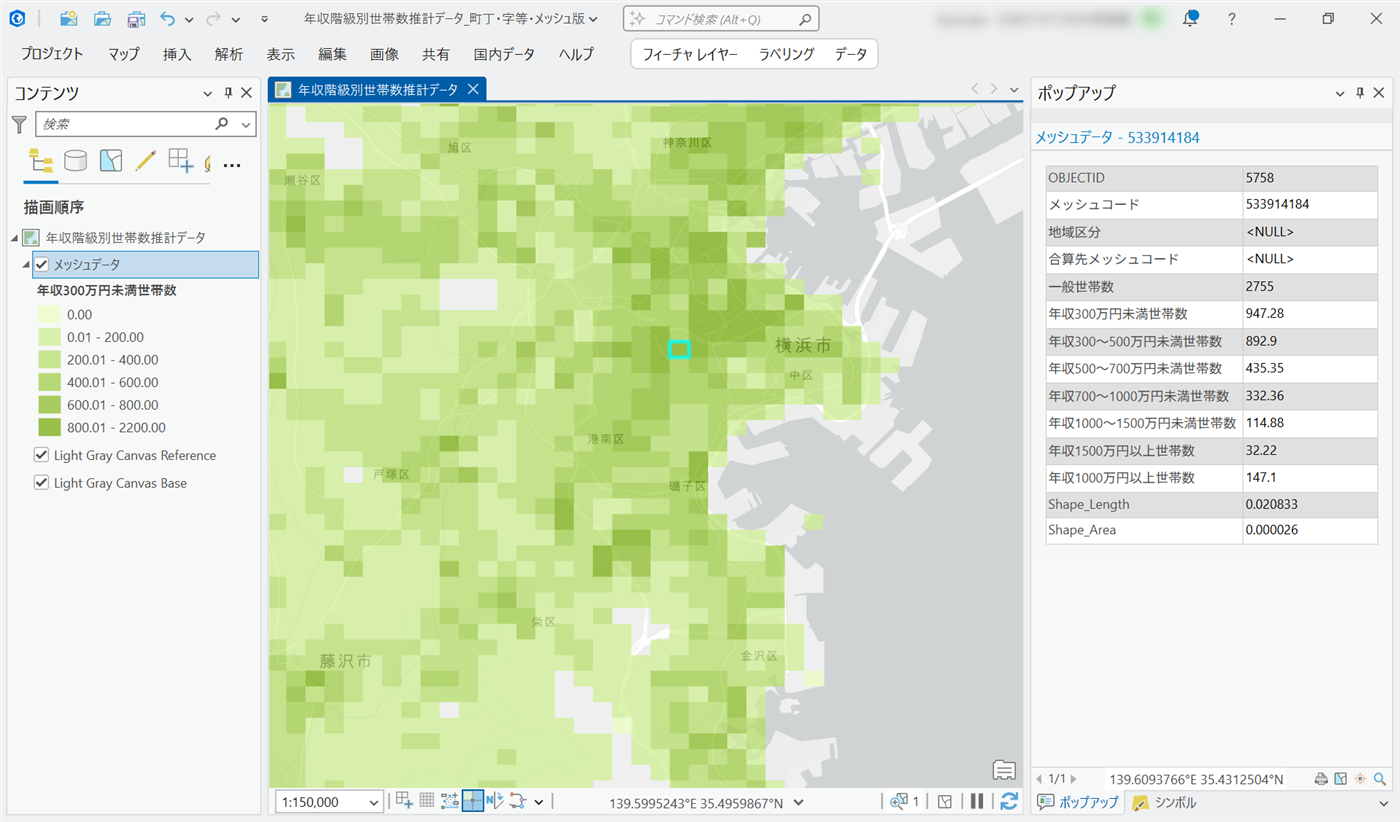Click the メッシュデータ - 533914184 popup title link
Screen dimensions: 1400x822
tap(1116, 138)
